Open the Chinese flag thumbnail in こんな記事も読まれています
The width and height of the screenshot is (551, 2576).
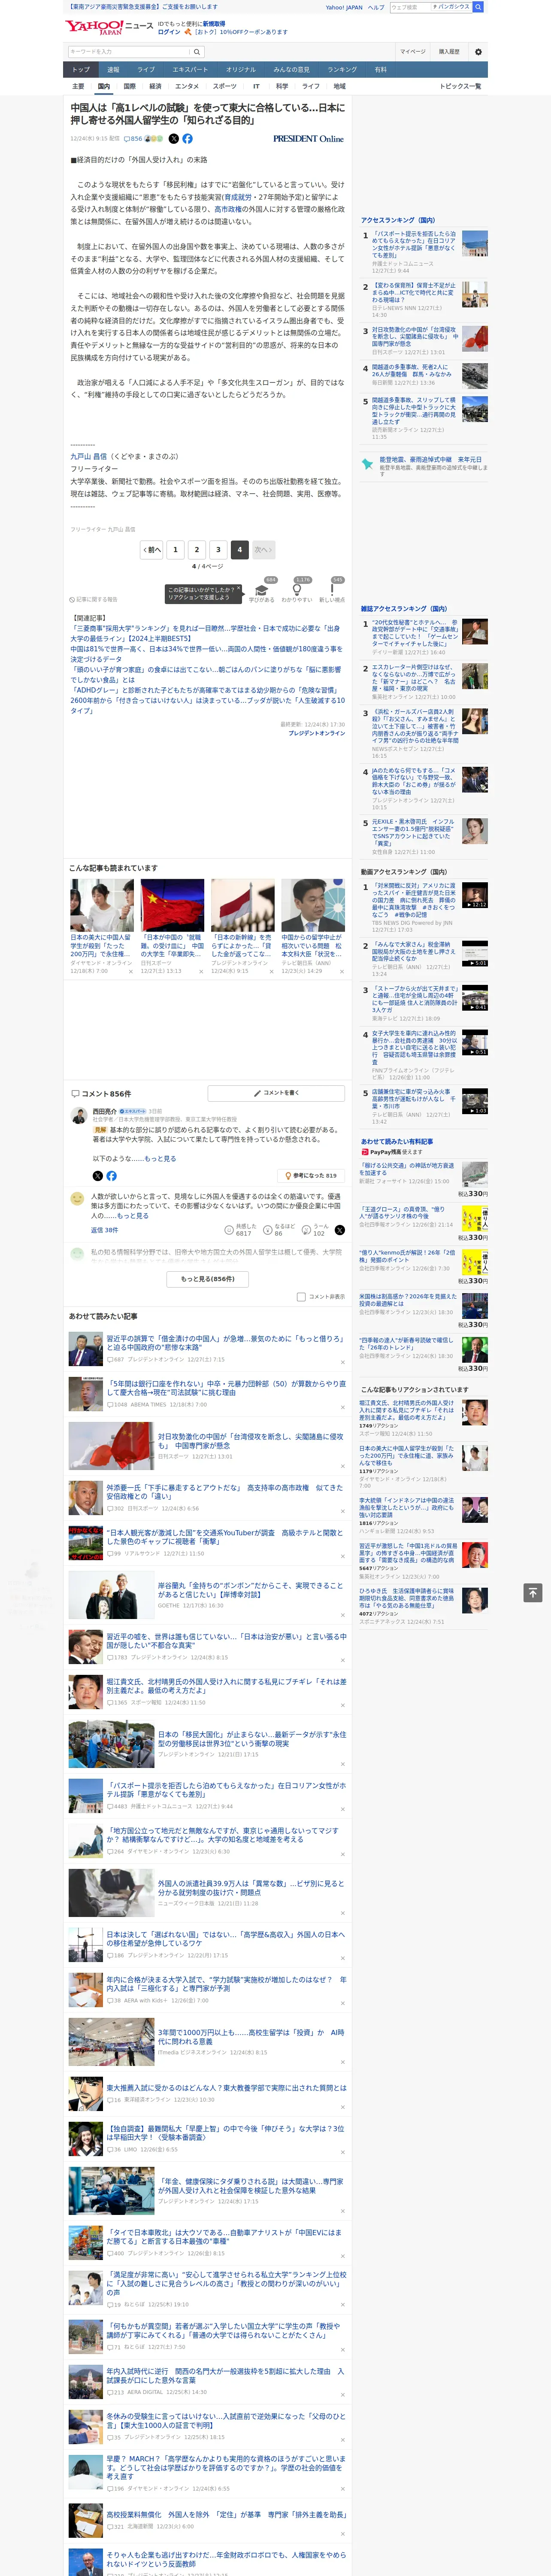172,905
